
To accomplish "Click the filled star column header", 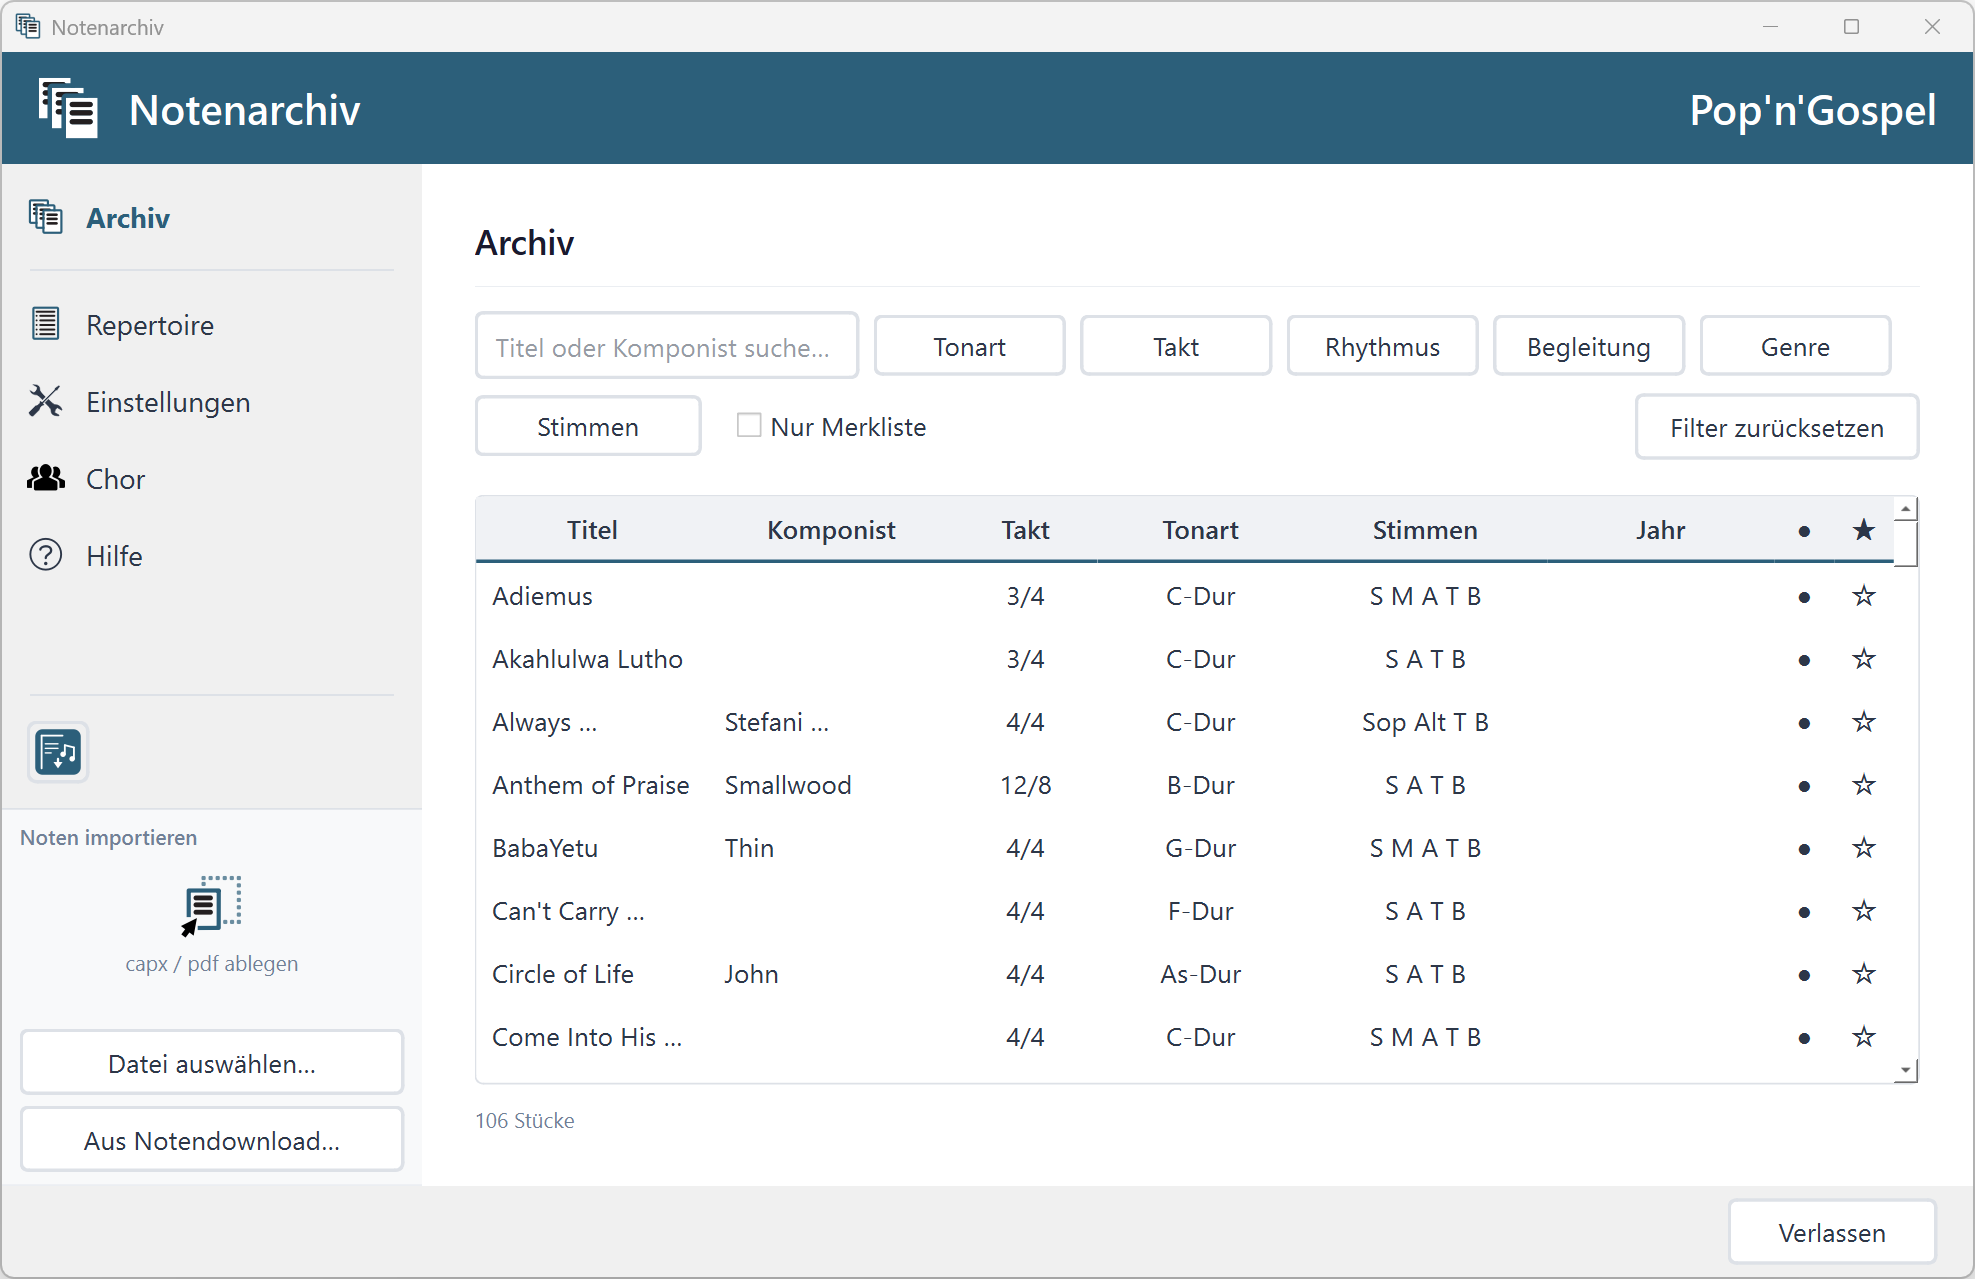I will click(x=1864, y=530).
